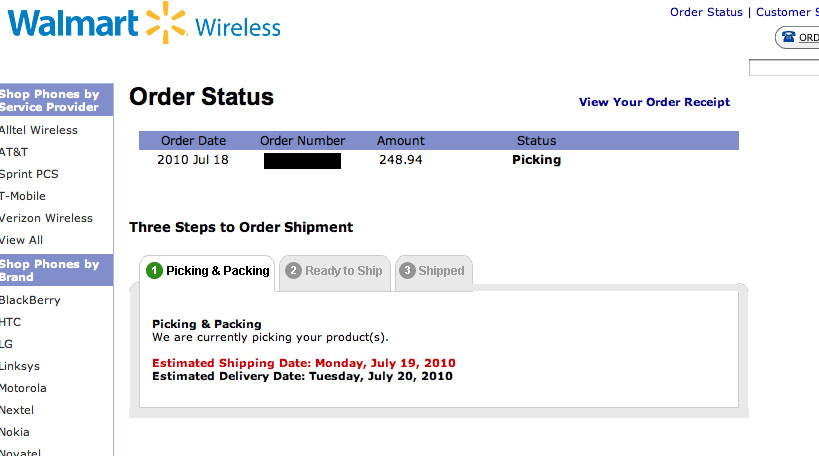Click the green step 1 circle icon
Viewport: 819px width, 456px height.
pos(154,271)
